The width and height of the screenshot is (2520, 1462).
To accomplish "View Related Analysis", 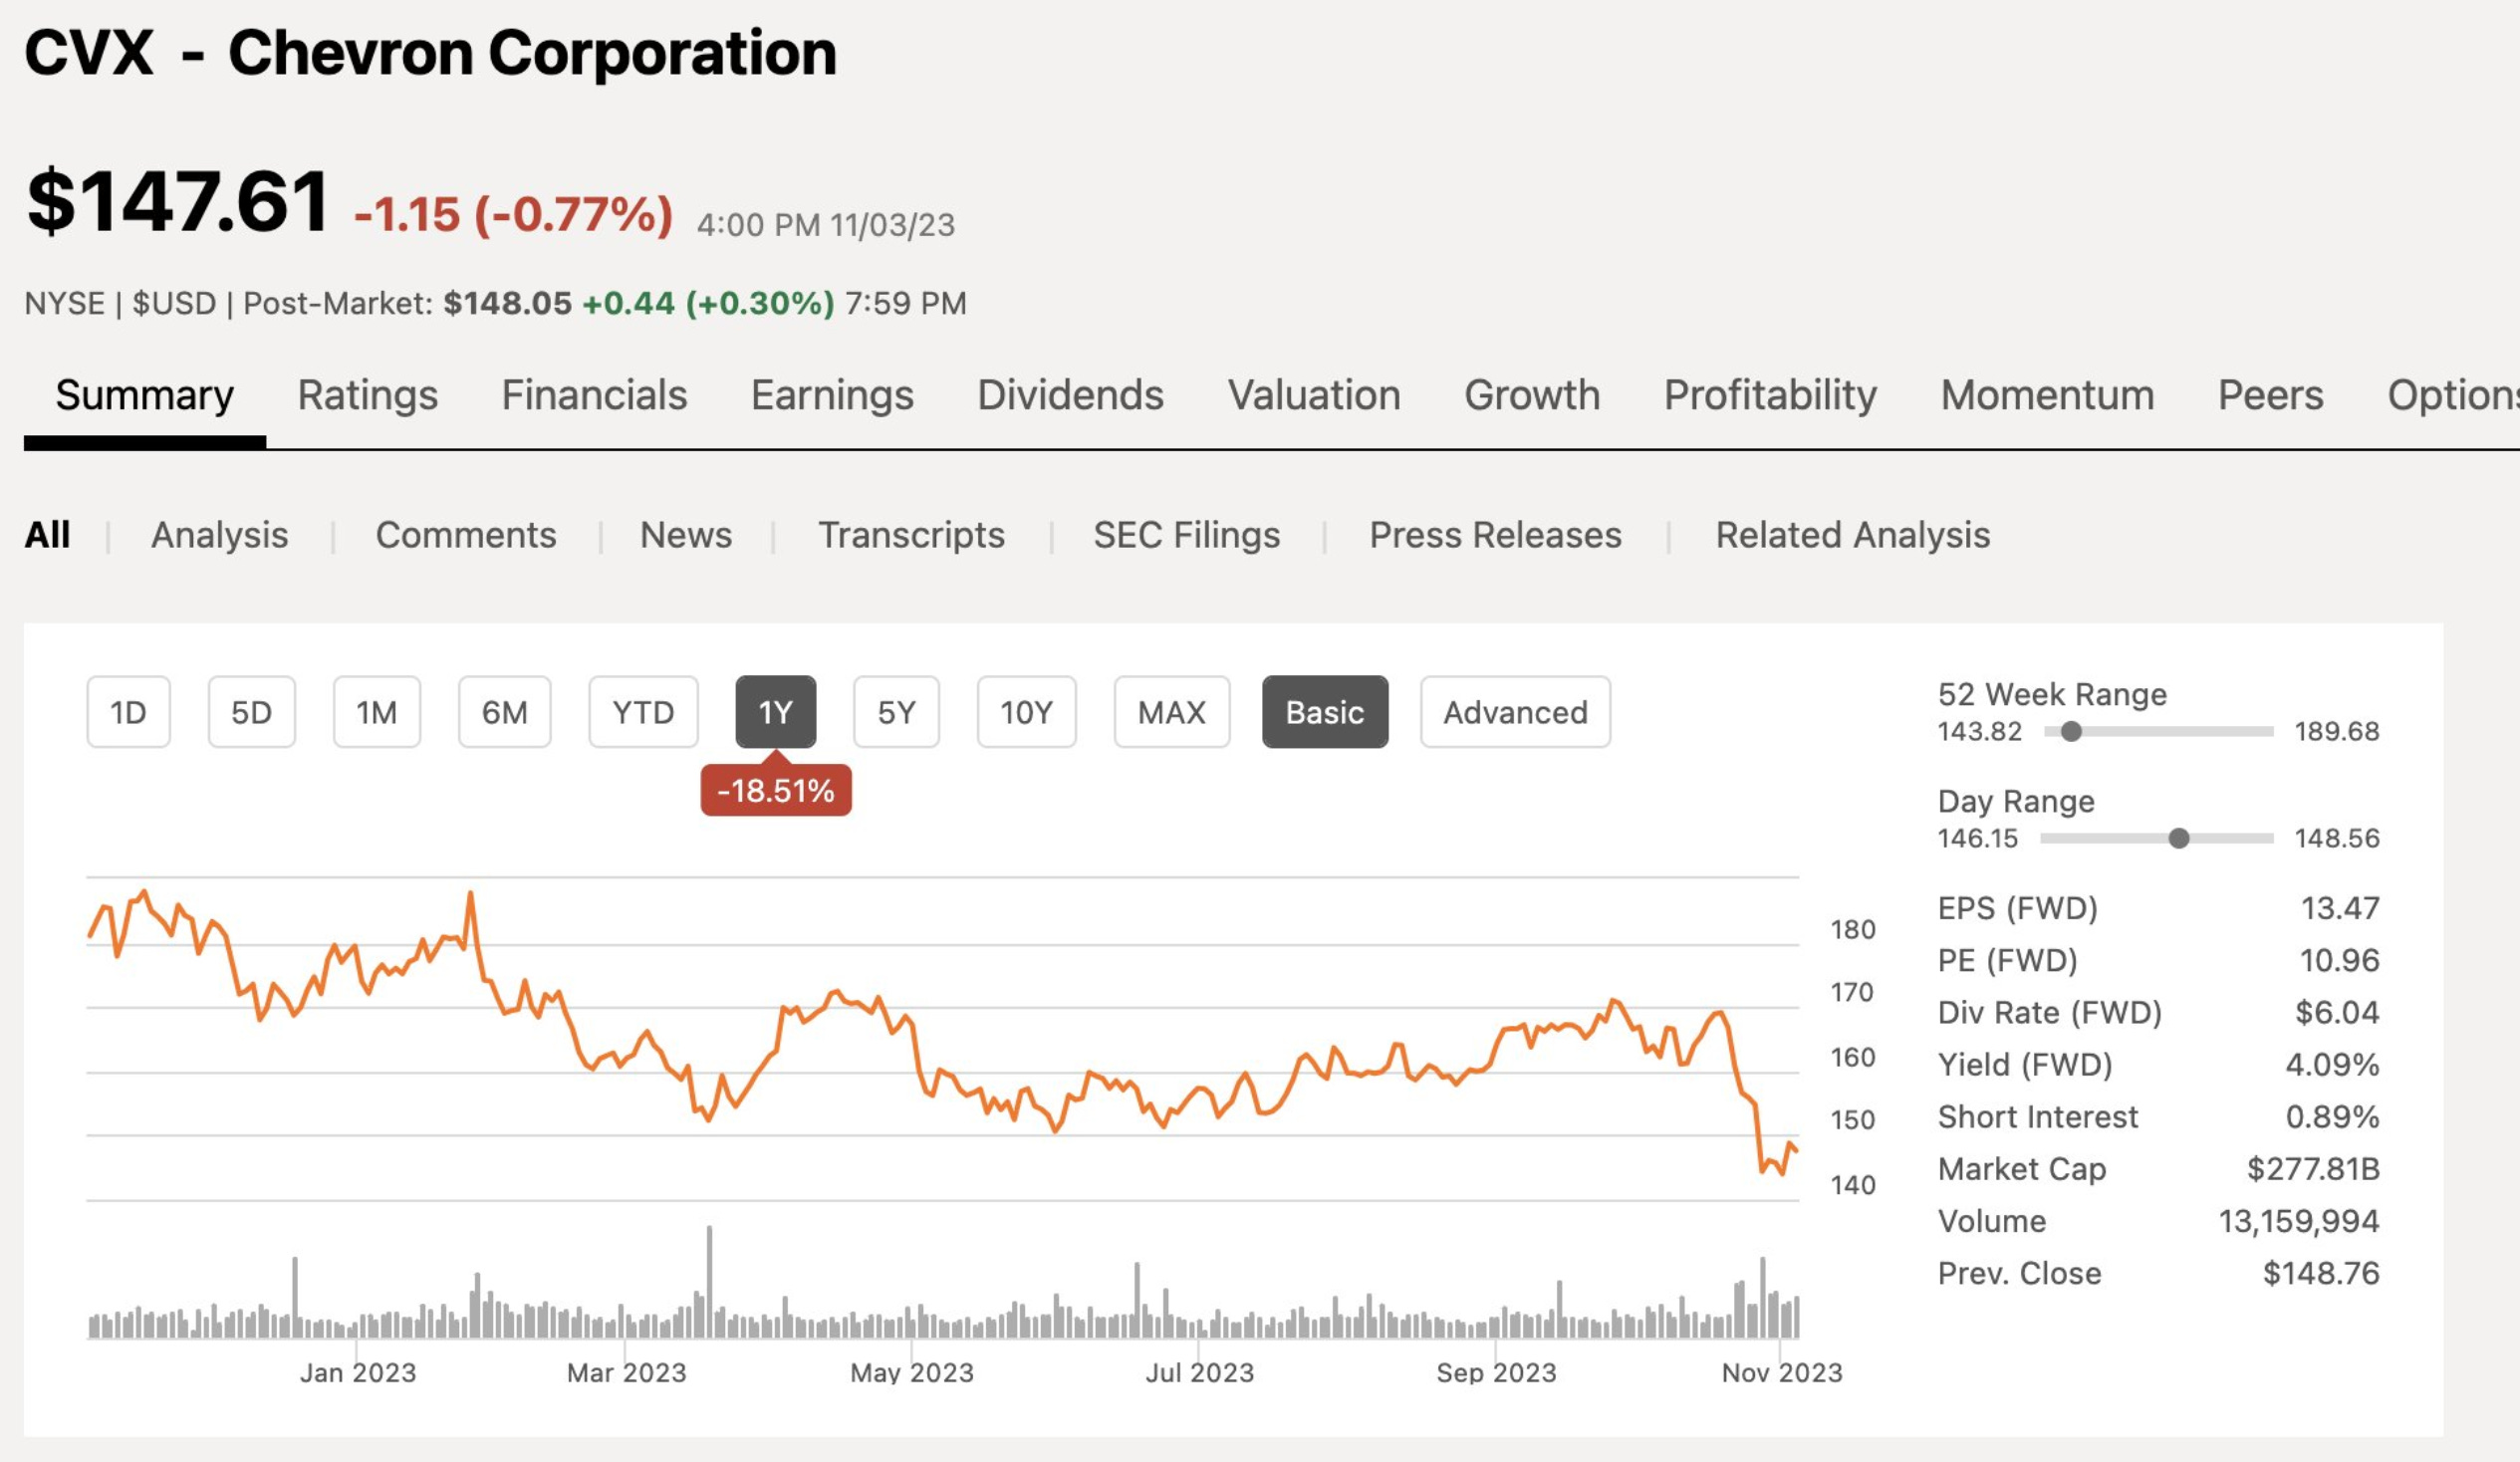I will tap(1853, 535).
